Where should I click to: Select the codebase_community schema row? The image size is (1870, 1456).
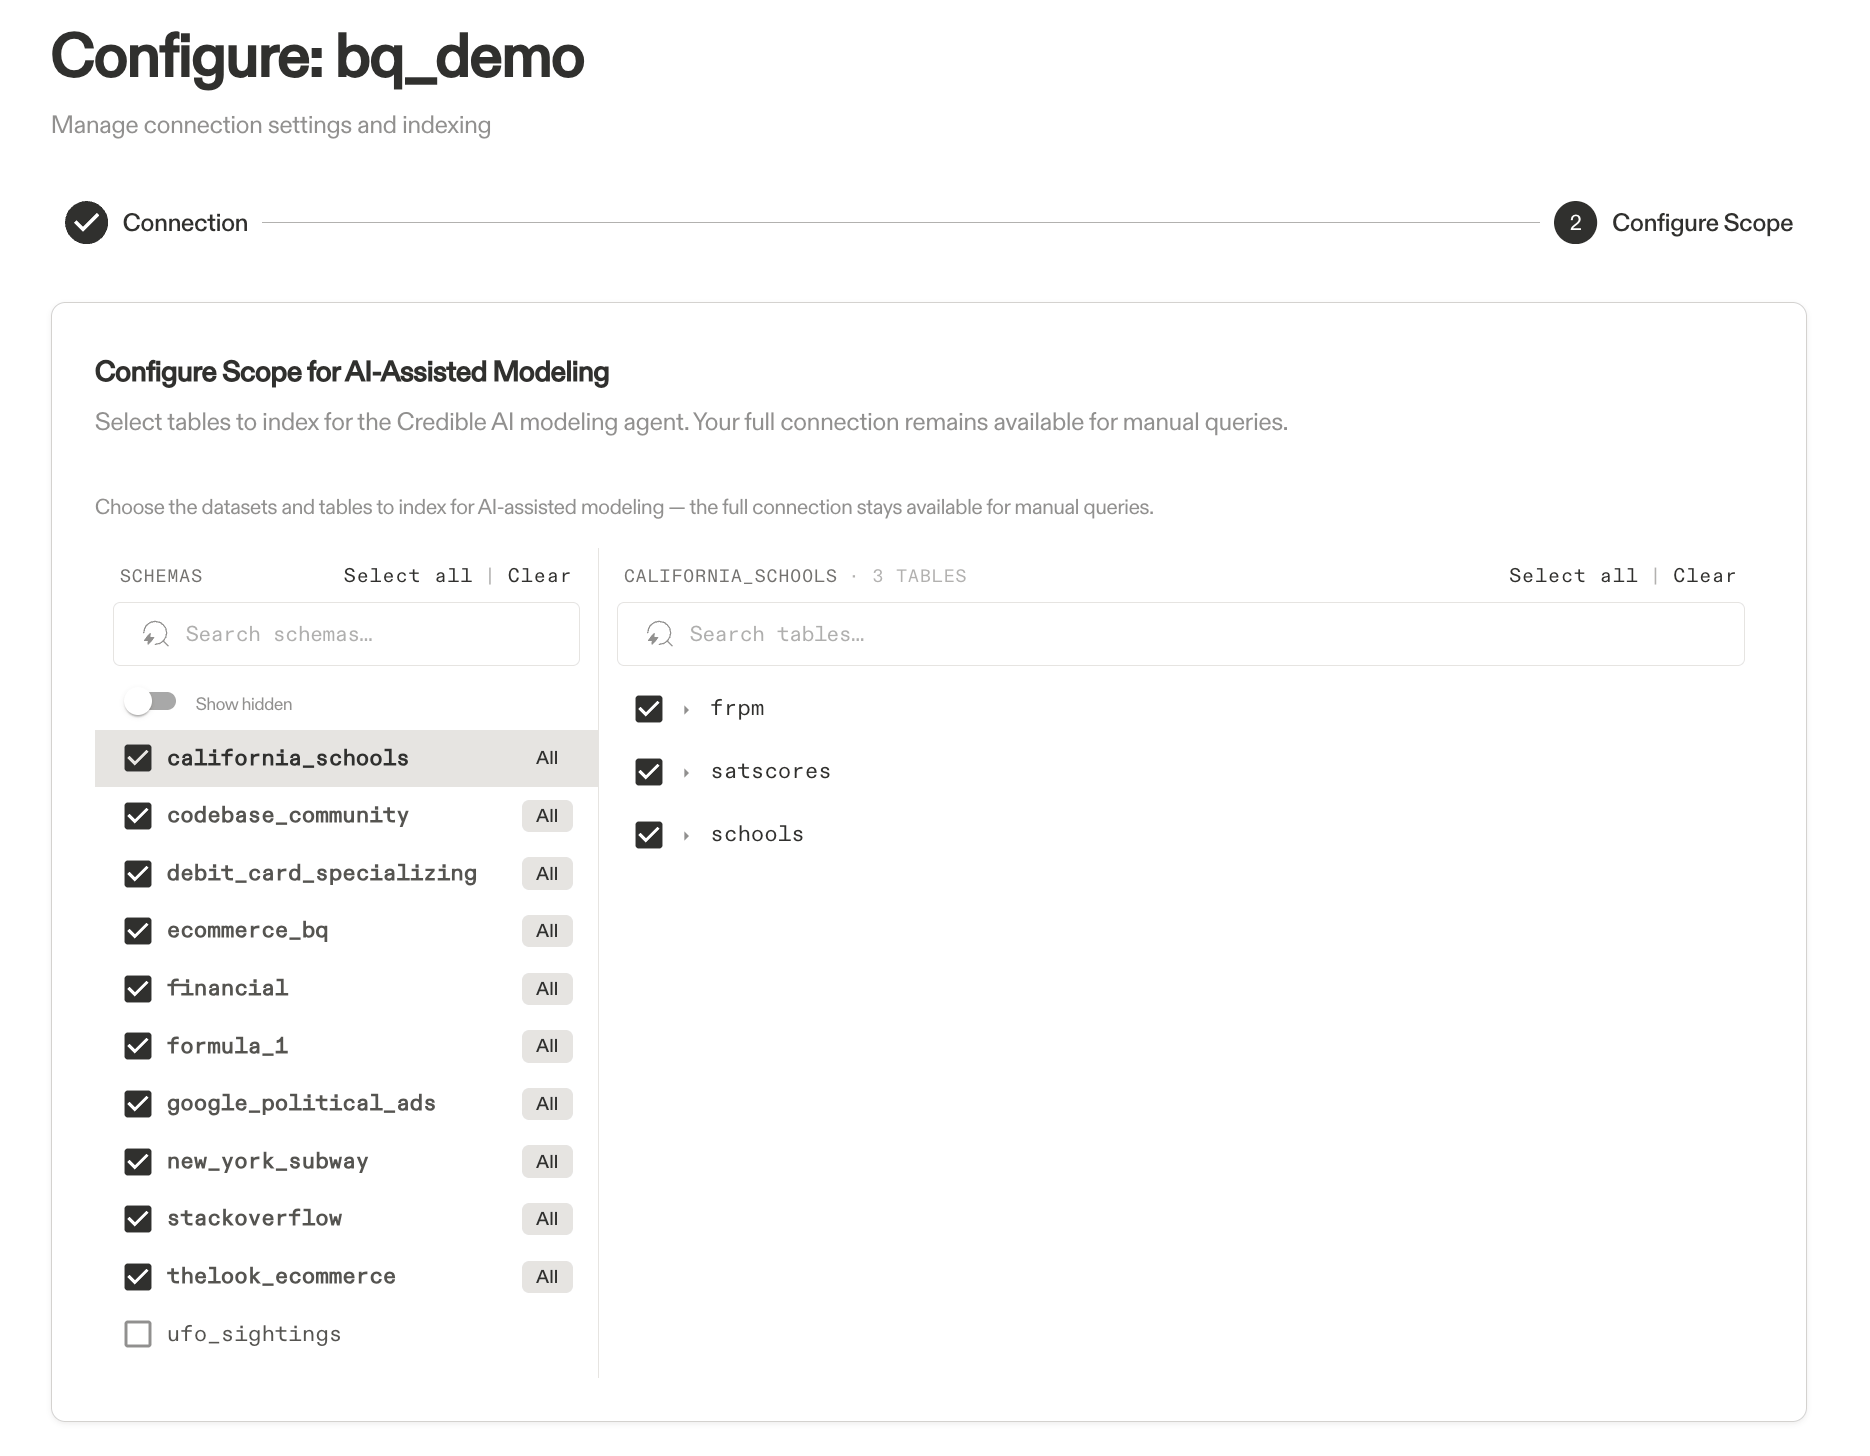(346, 816)
